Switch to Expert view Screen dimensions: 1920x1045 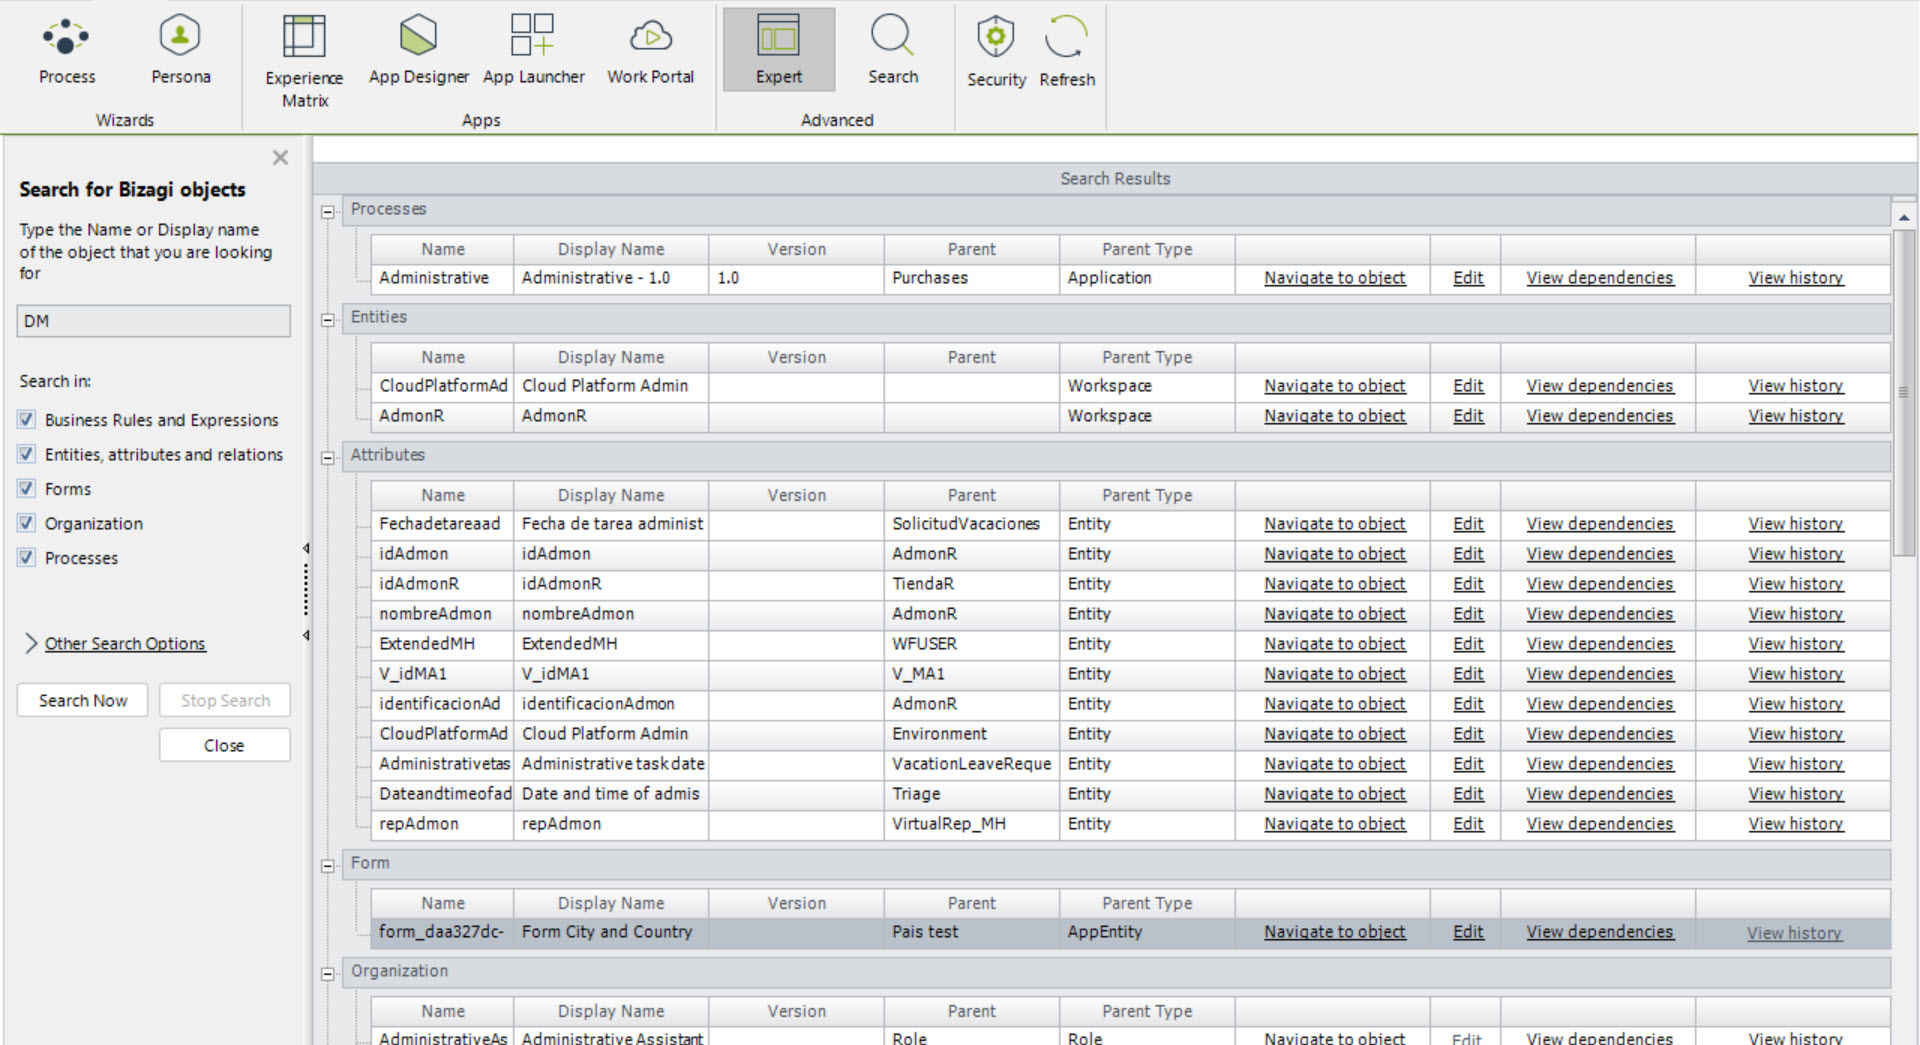(778, 50)
